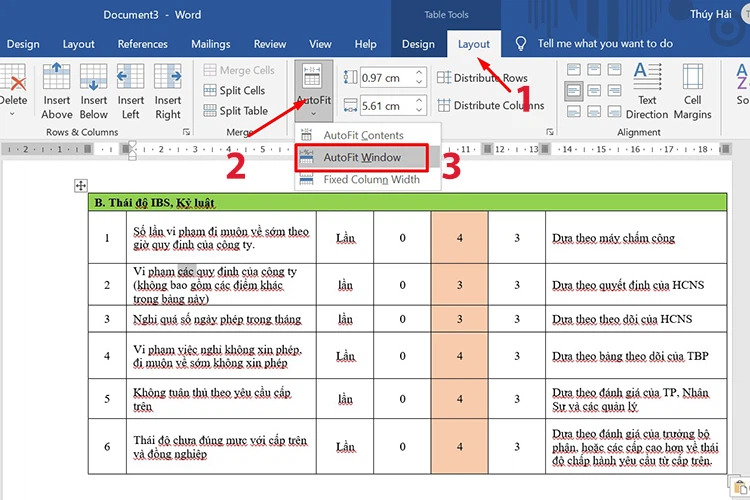The image size is (750, 500).
Task: Choose AutoFit Window option
Action: click(362, 157)
